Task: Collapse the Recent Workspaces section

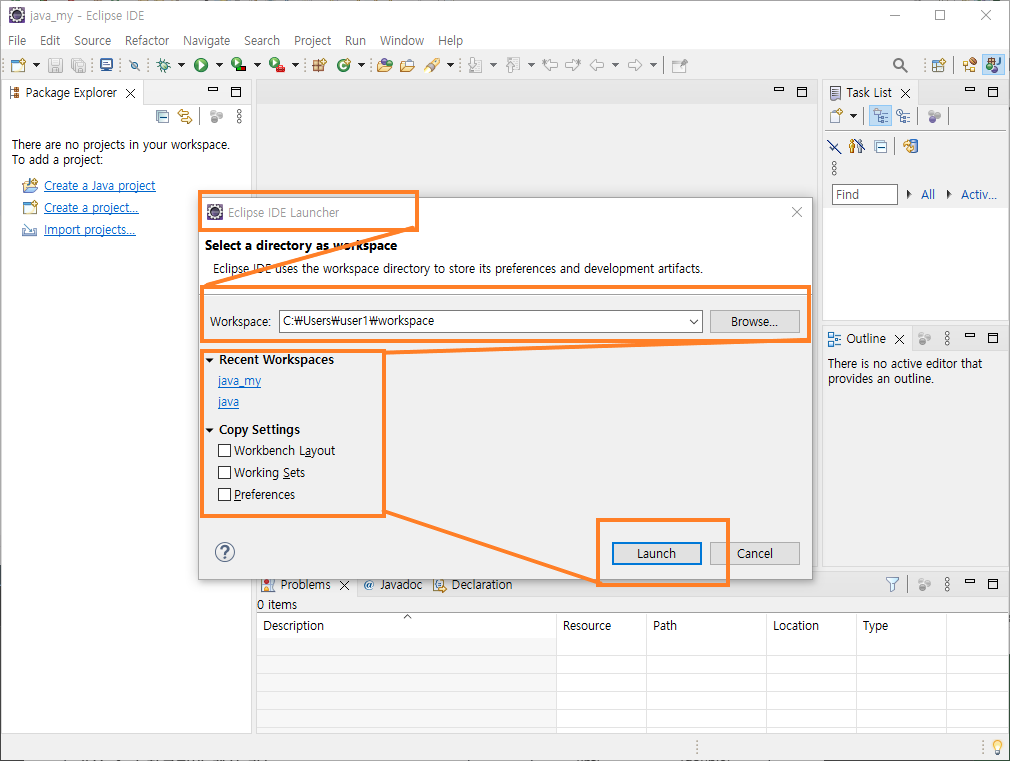Action: [209, 360]
